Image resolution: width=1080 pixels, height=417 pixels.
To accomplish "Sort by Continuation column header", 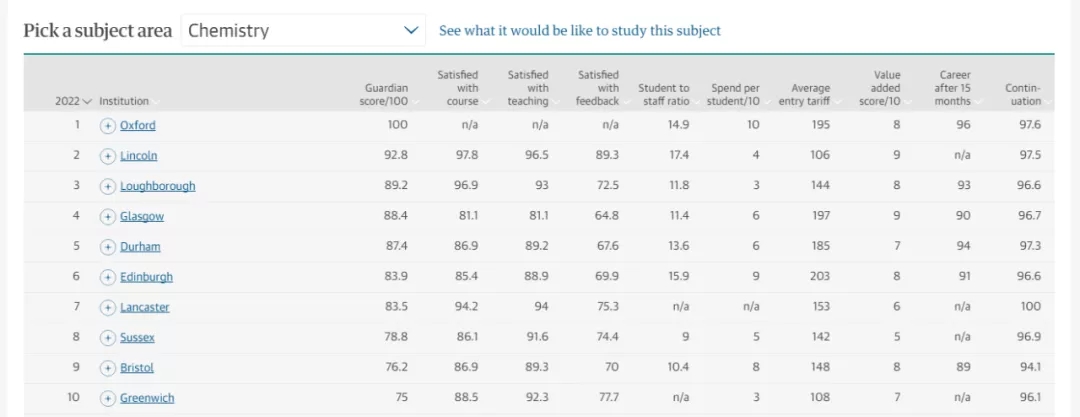I will pyautogui.click(x=1026, y=94).
